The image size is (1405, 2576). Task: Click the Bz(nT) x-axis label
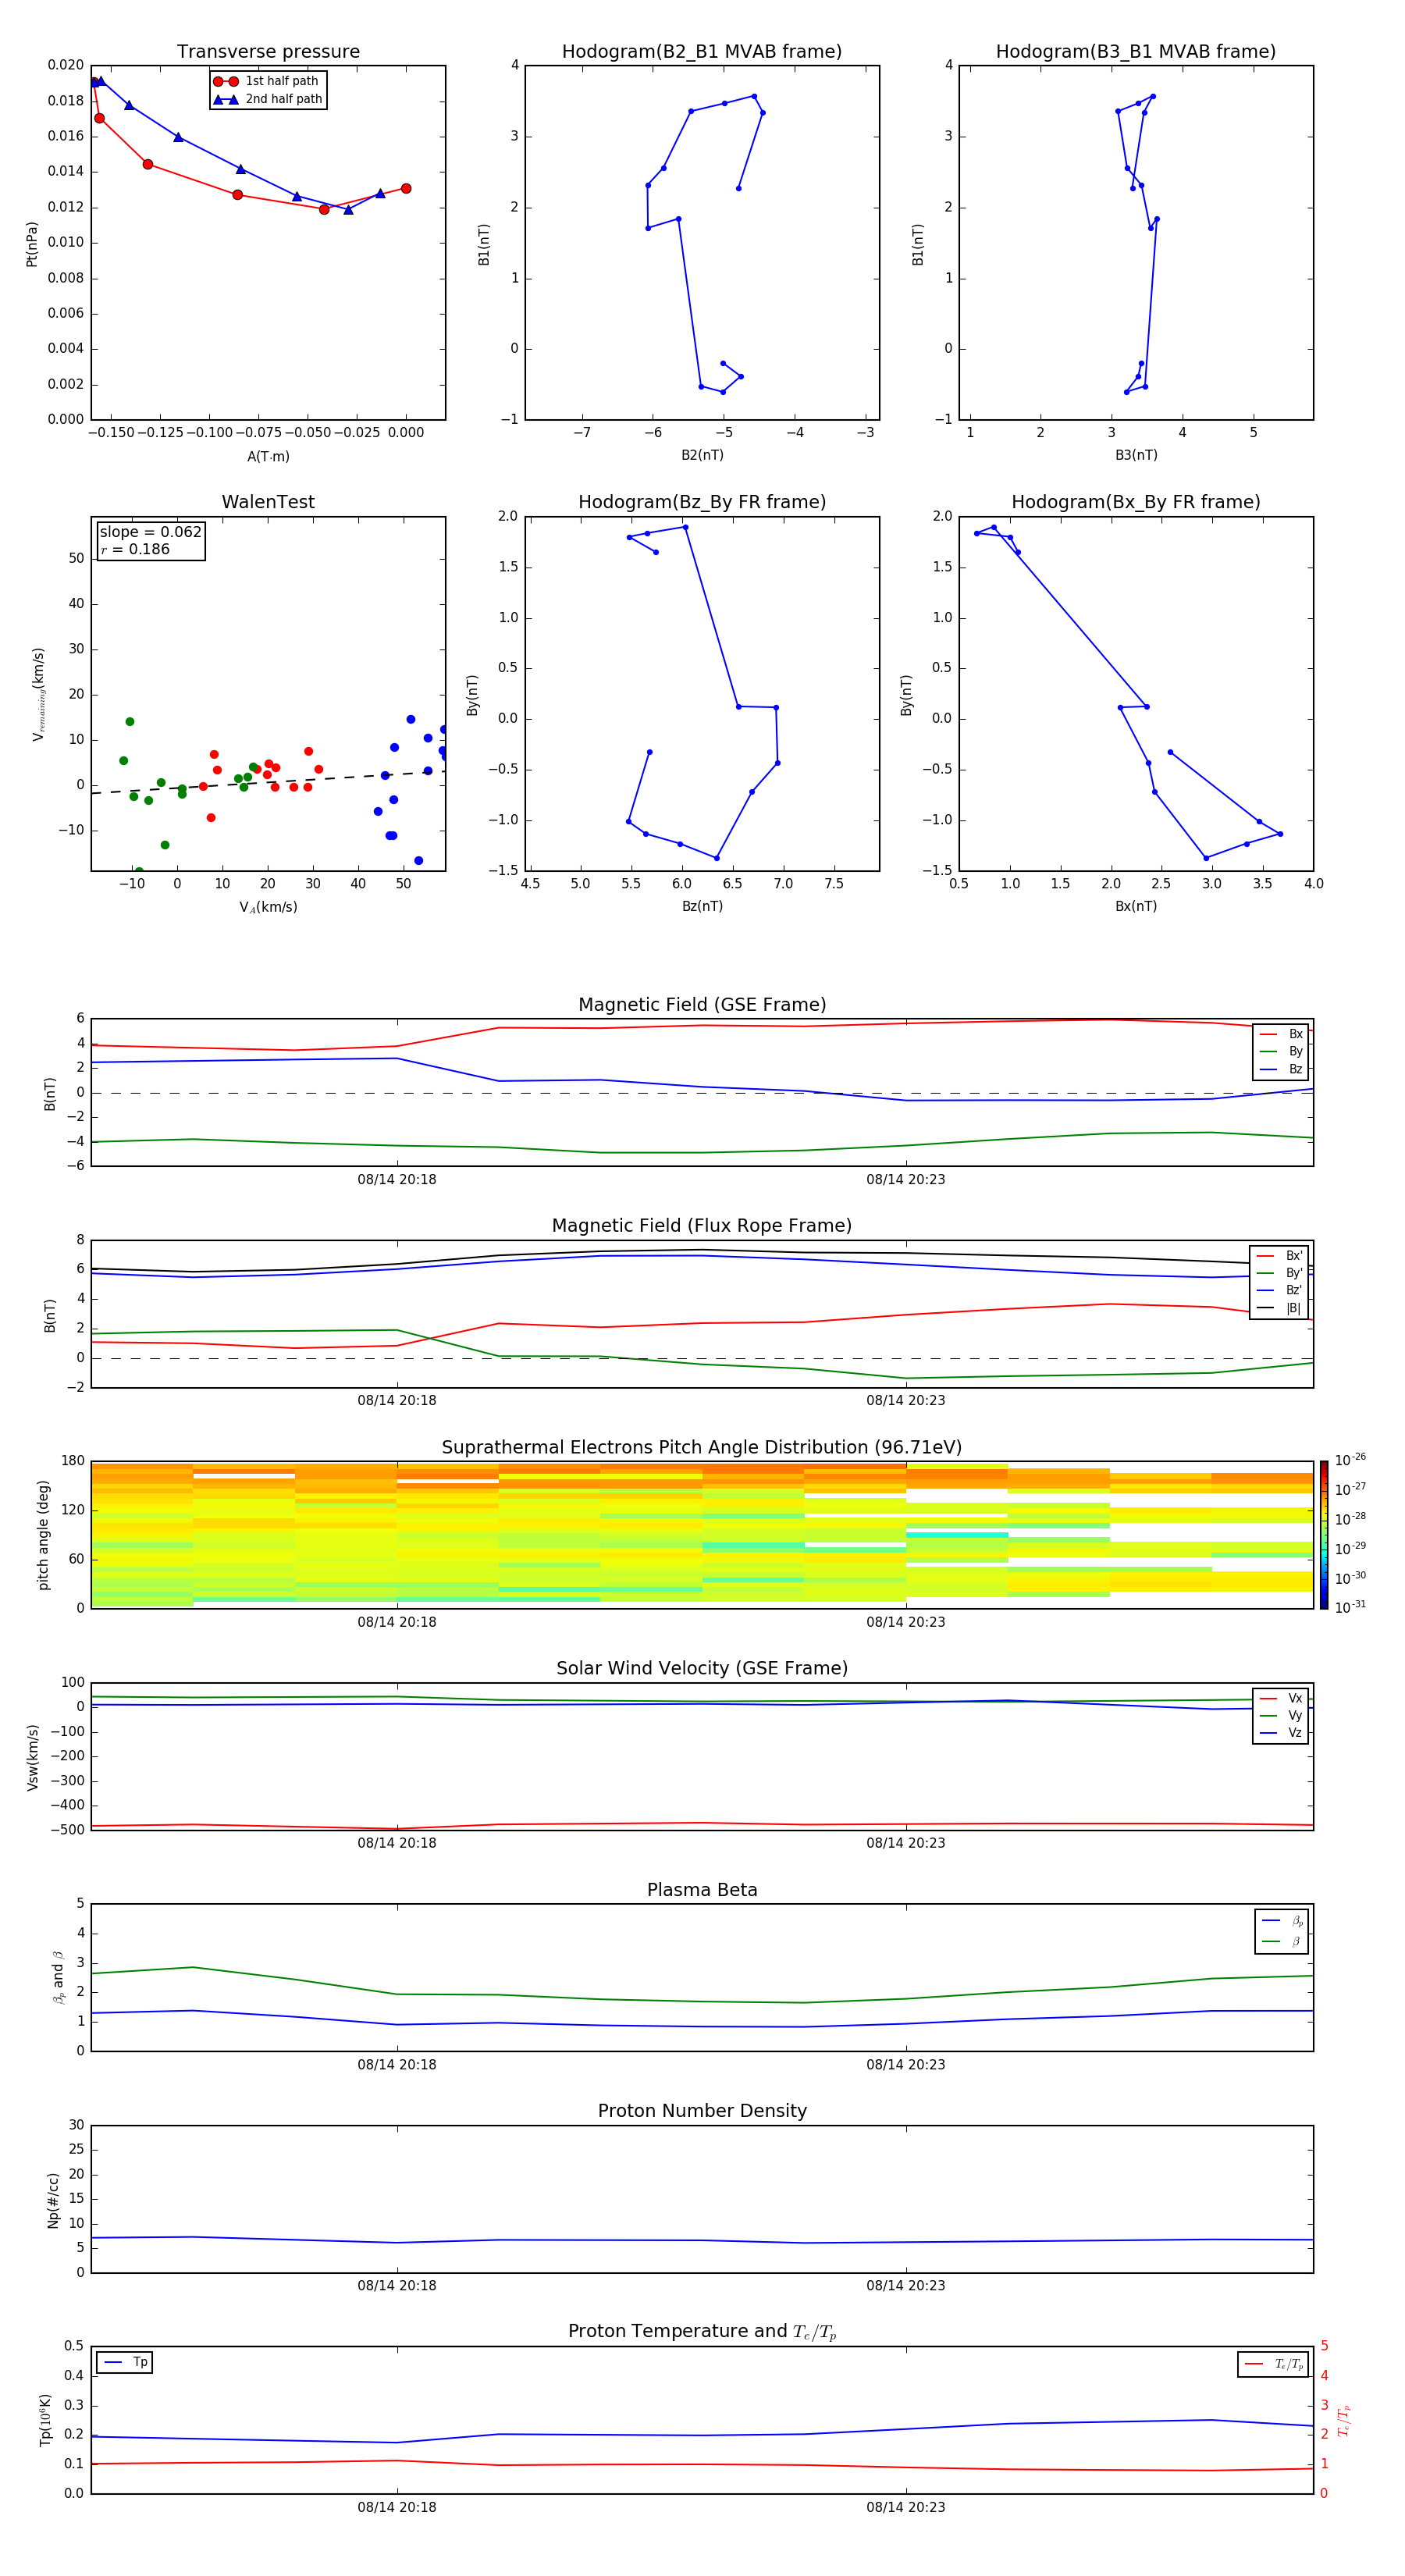tap(702, 906)
